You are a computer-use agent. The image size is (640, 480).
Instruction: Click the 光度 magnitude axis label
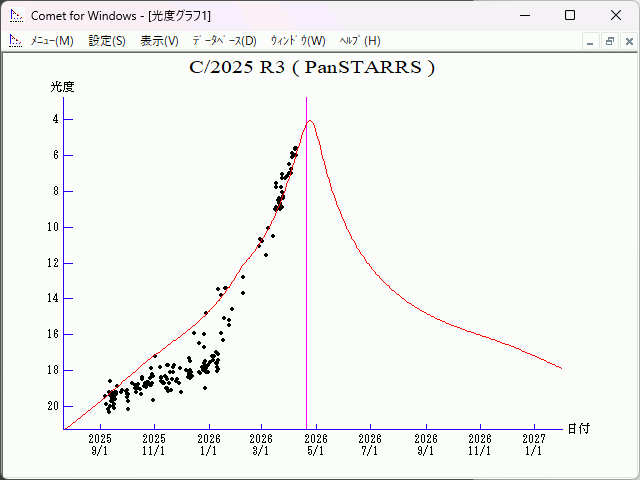coord(63,87)
